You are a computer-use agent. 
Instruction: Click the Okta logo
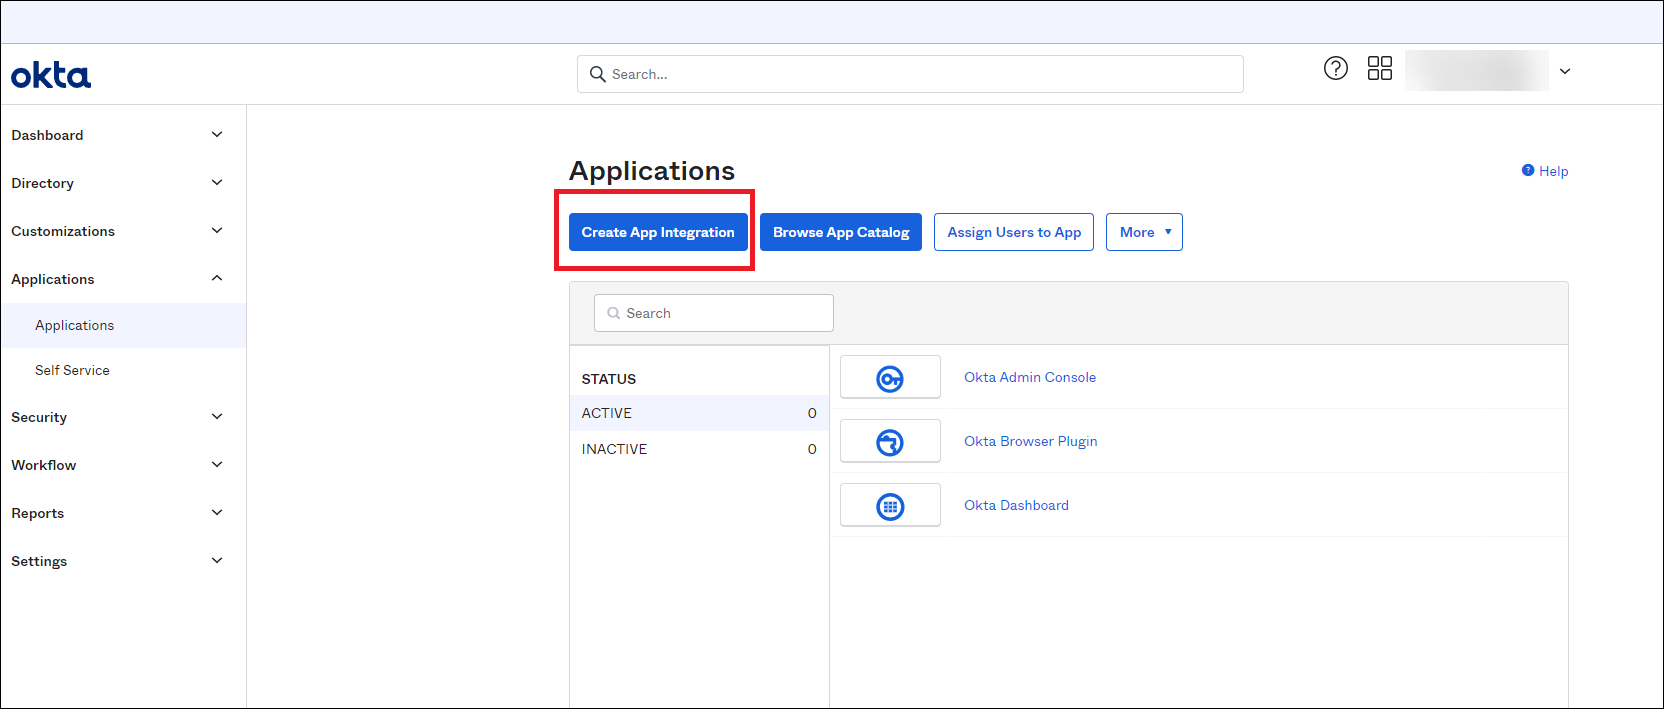coord(51,75)
